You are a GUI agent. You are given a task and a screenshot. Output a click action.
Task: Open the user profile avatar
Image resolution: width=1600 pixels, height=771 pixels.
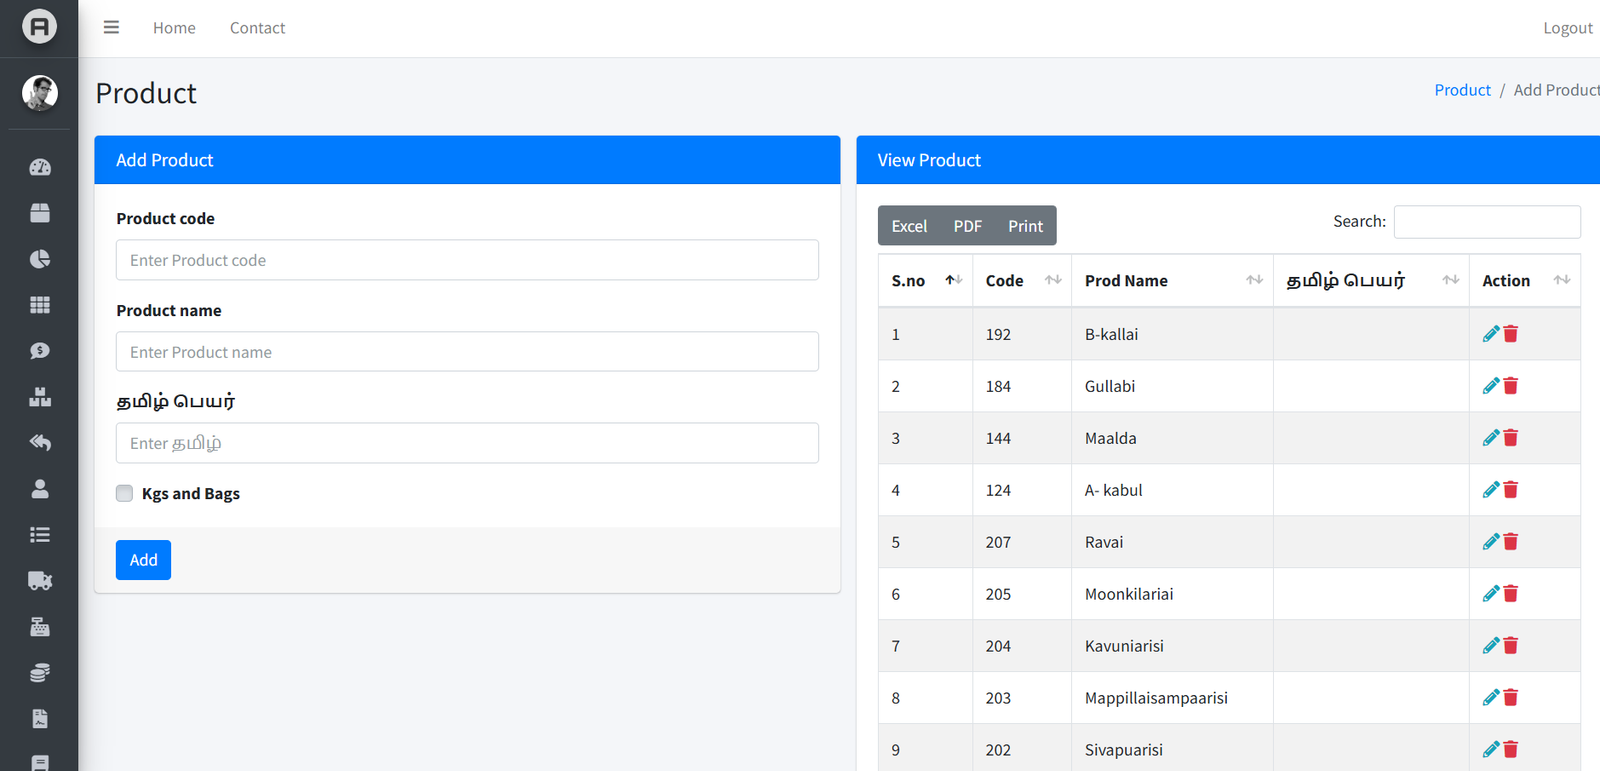point(40,93)
